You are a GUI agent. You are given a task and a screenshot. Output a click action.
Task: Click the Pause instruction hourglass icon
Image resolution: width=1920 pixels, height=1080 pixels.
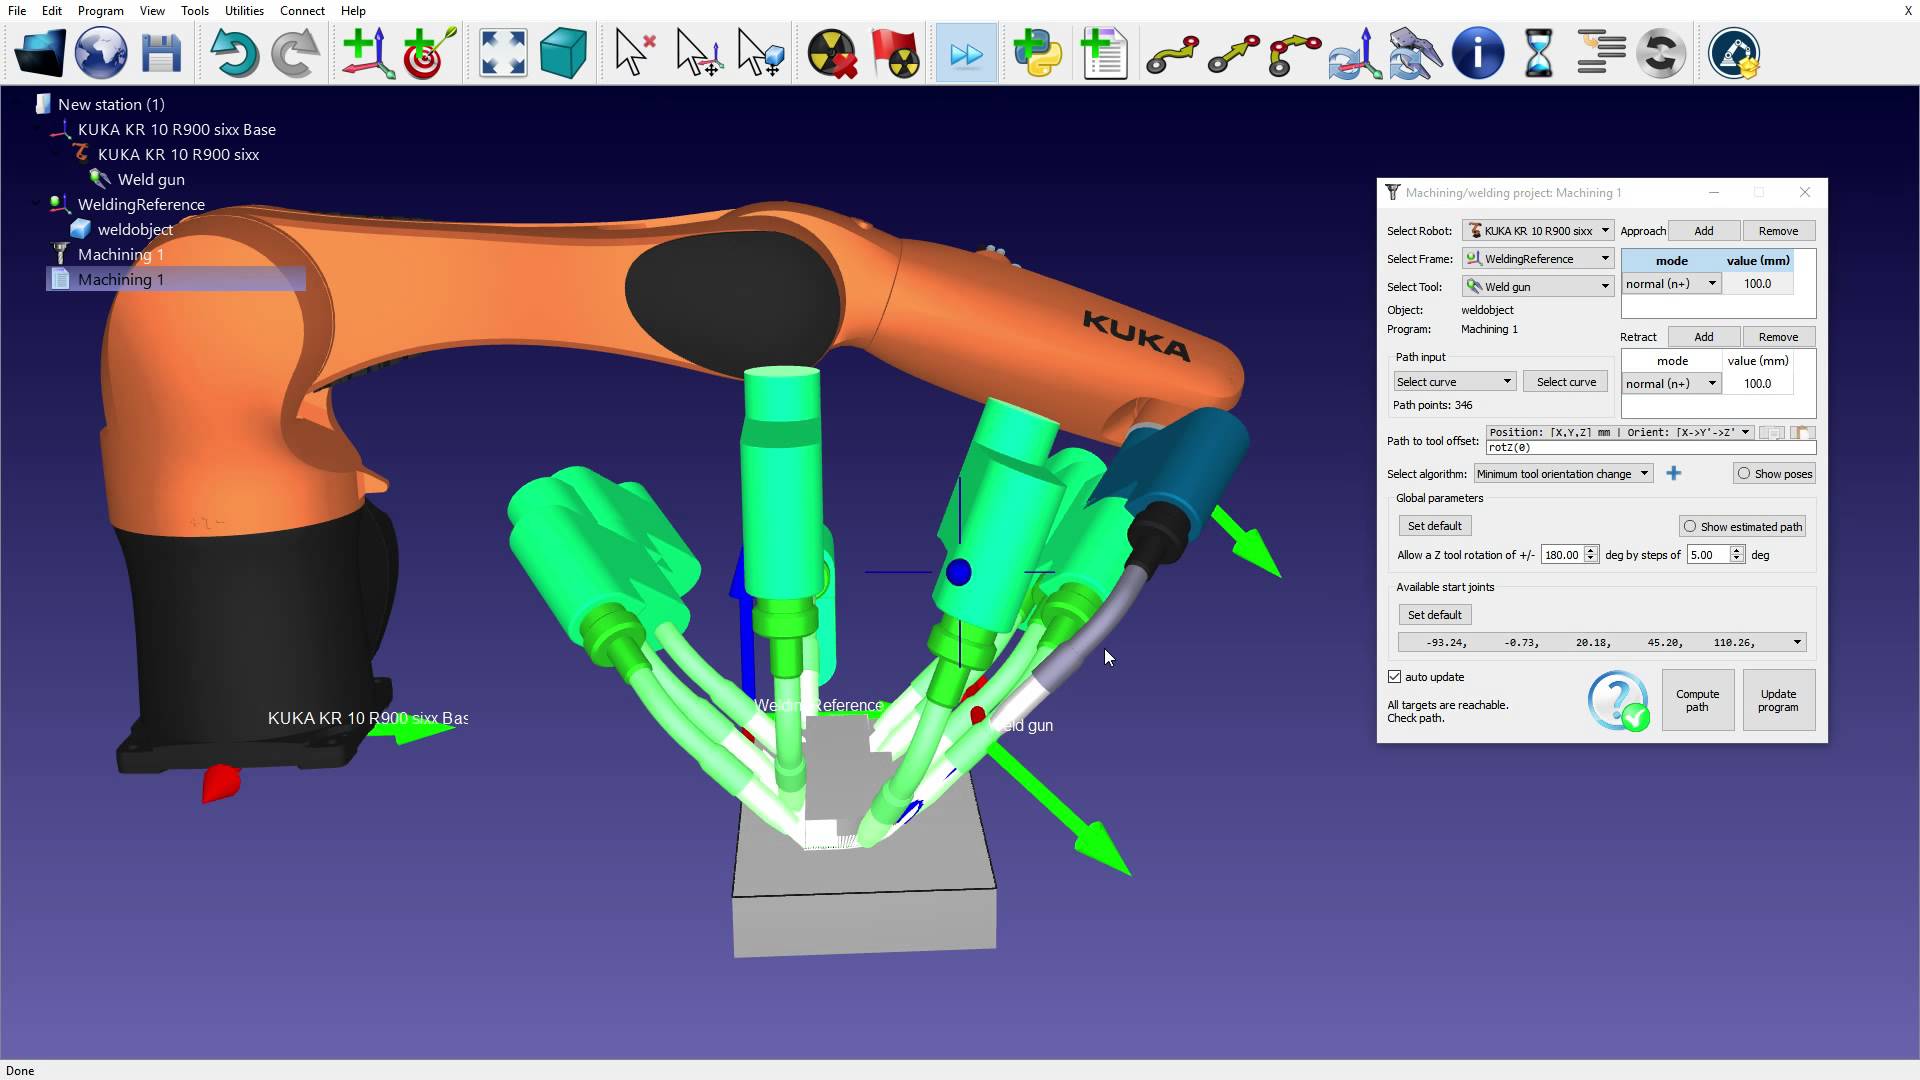click(1538, 53)
